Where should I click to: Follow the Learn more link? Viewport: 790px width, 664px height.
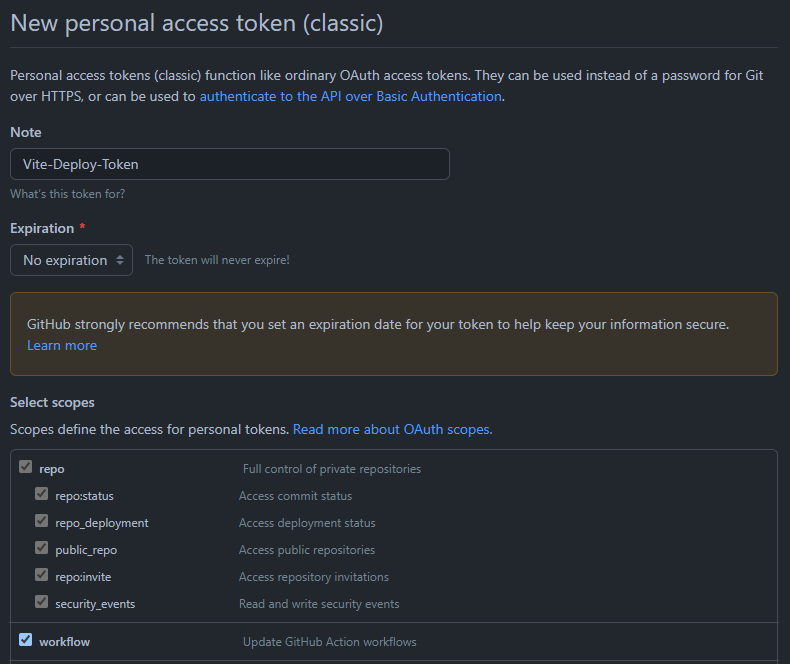click(62, 345)
